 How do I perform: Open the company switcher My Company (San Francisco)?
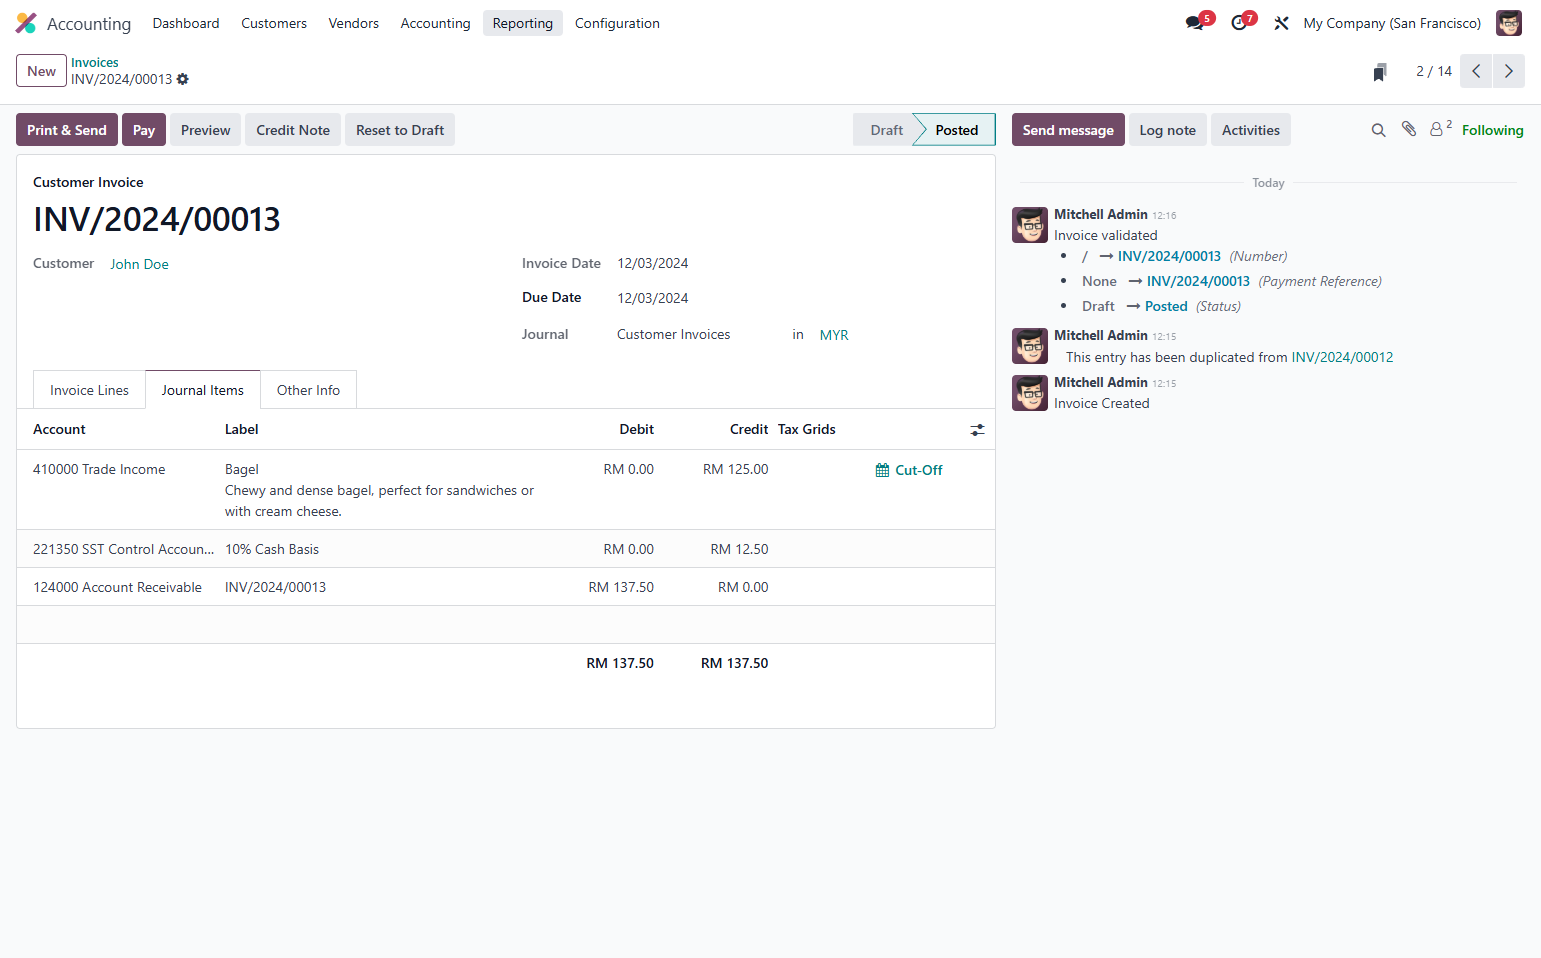tap(1392, 23)
